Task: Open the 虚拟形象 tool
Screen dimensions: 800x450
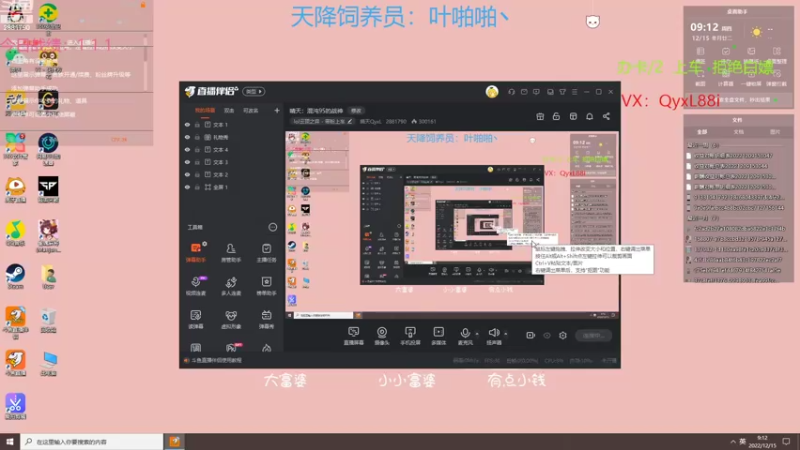Action: point(231,319)
